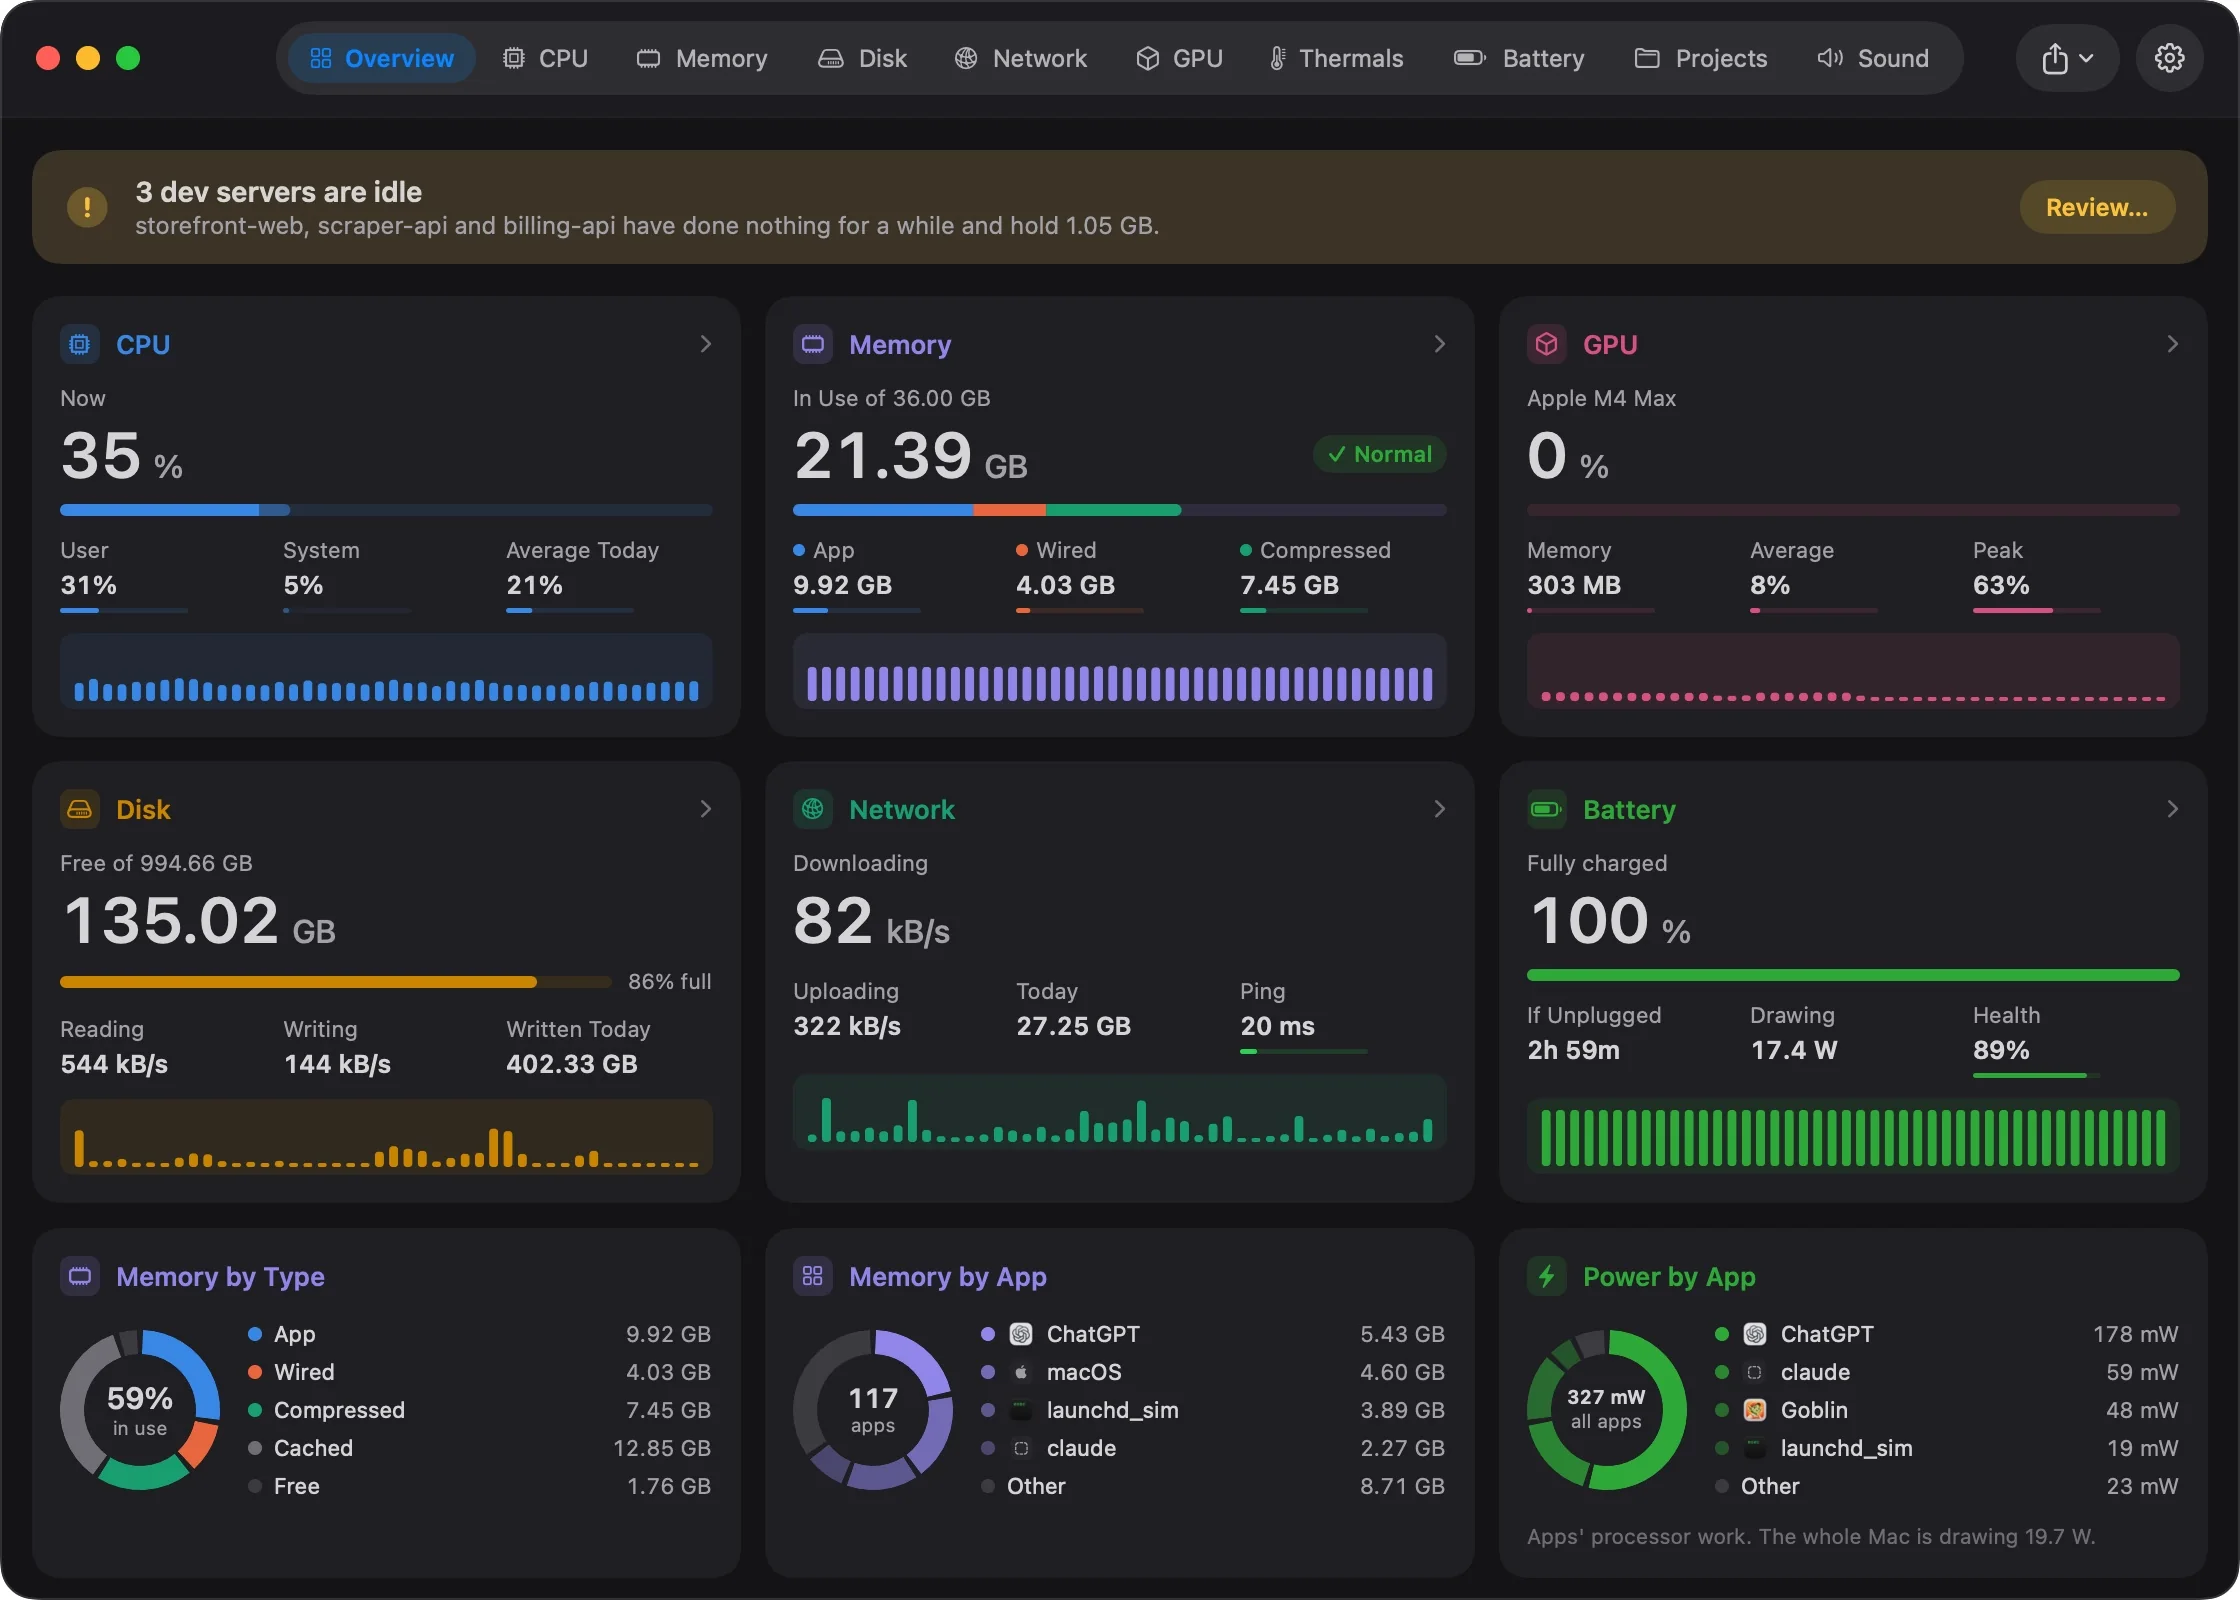The image size is (2240, 1600).
Task: Click the CPU card title
Action: [x=143, y=344]
